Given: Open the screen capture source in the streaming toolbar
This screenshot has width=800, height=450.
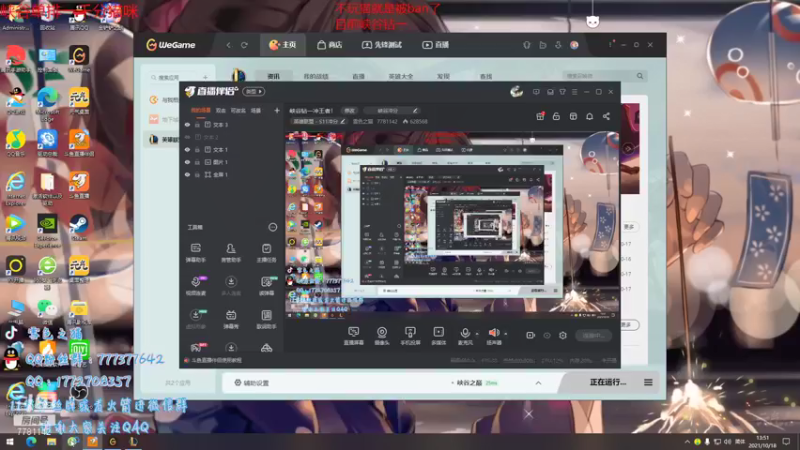Looking at the screenshot, I should (x=353, y=336).
